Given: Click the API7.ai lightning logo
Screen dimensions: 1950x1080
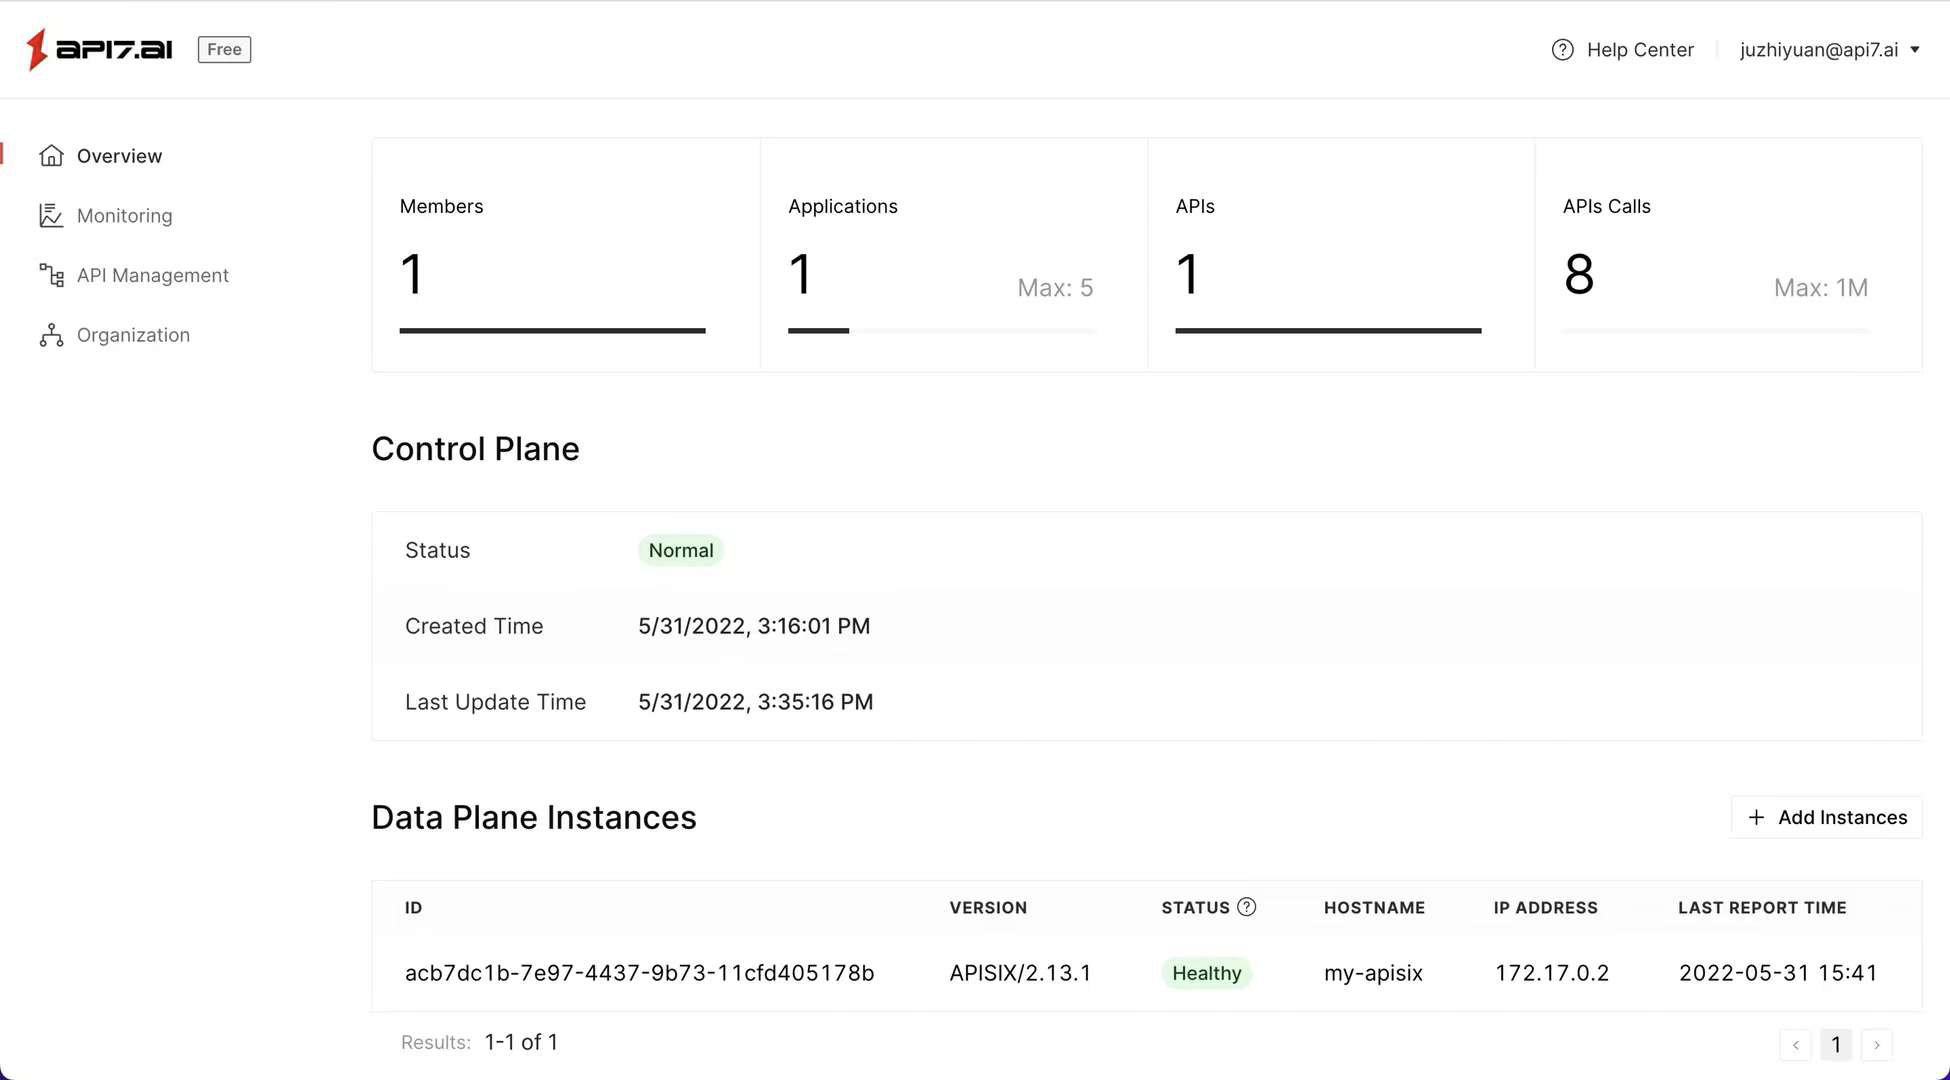Looking at the screenshot, I should pyautogui.click(x=37, y=49).
